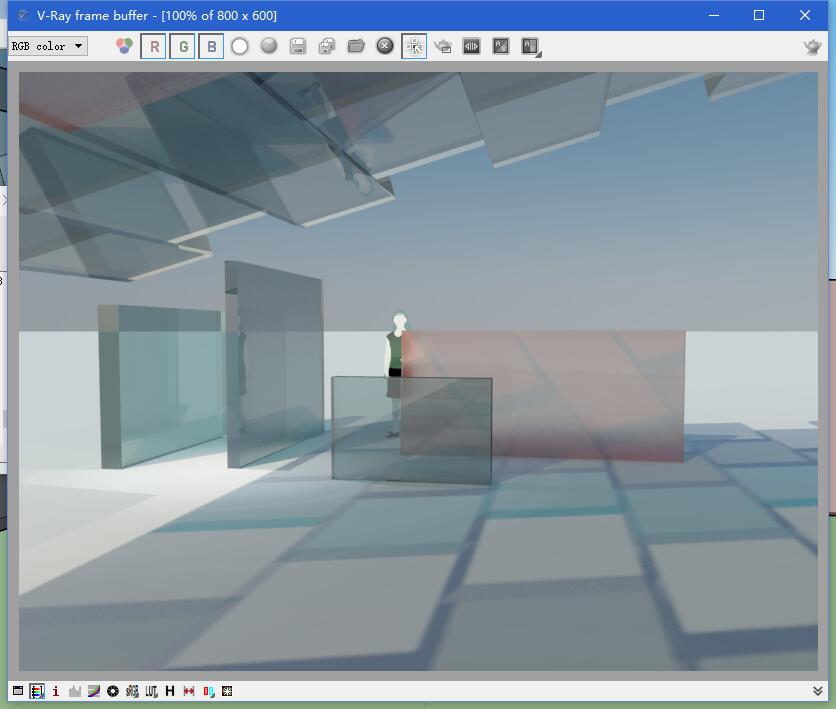Open A/B compare options with small arrow
836x709 pixels.
pos(538,54)
